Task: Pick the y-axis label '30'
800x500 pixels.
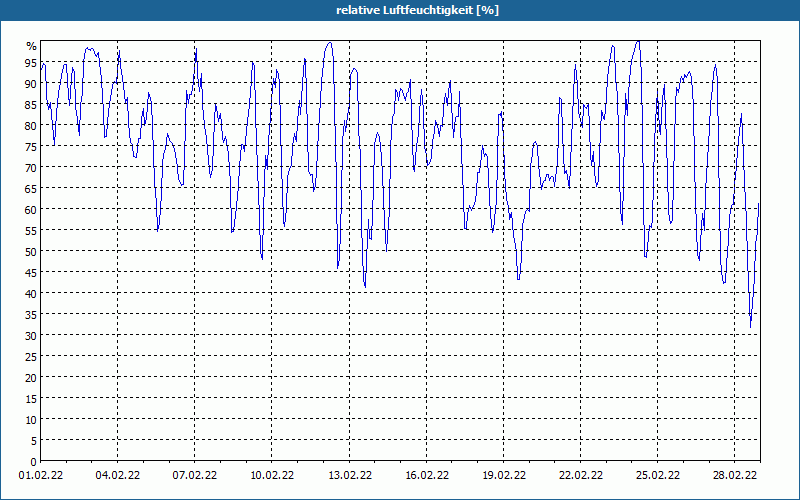Action: coord(31,336)
